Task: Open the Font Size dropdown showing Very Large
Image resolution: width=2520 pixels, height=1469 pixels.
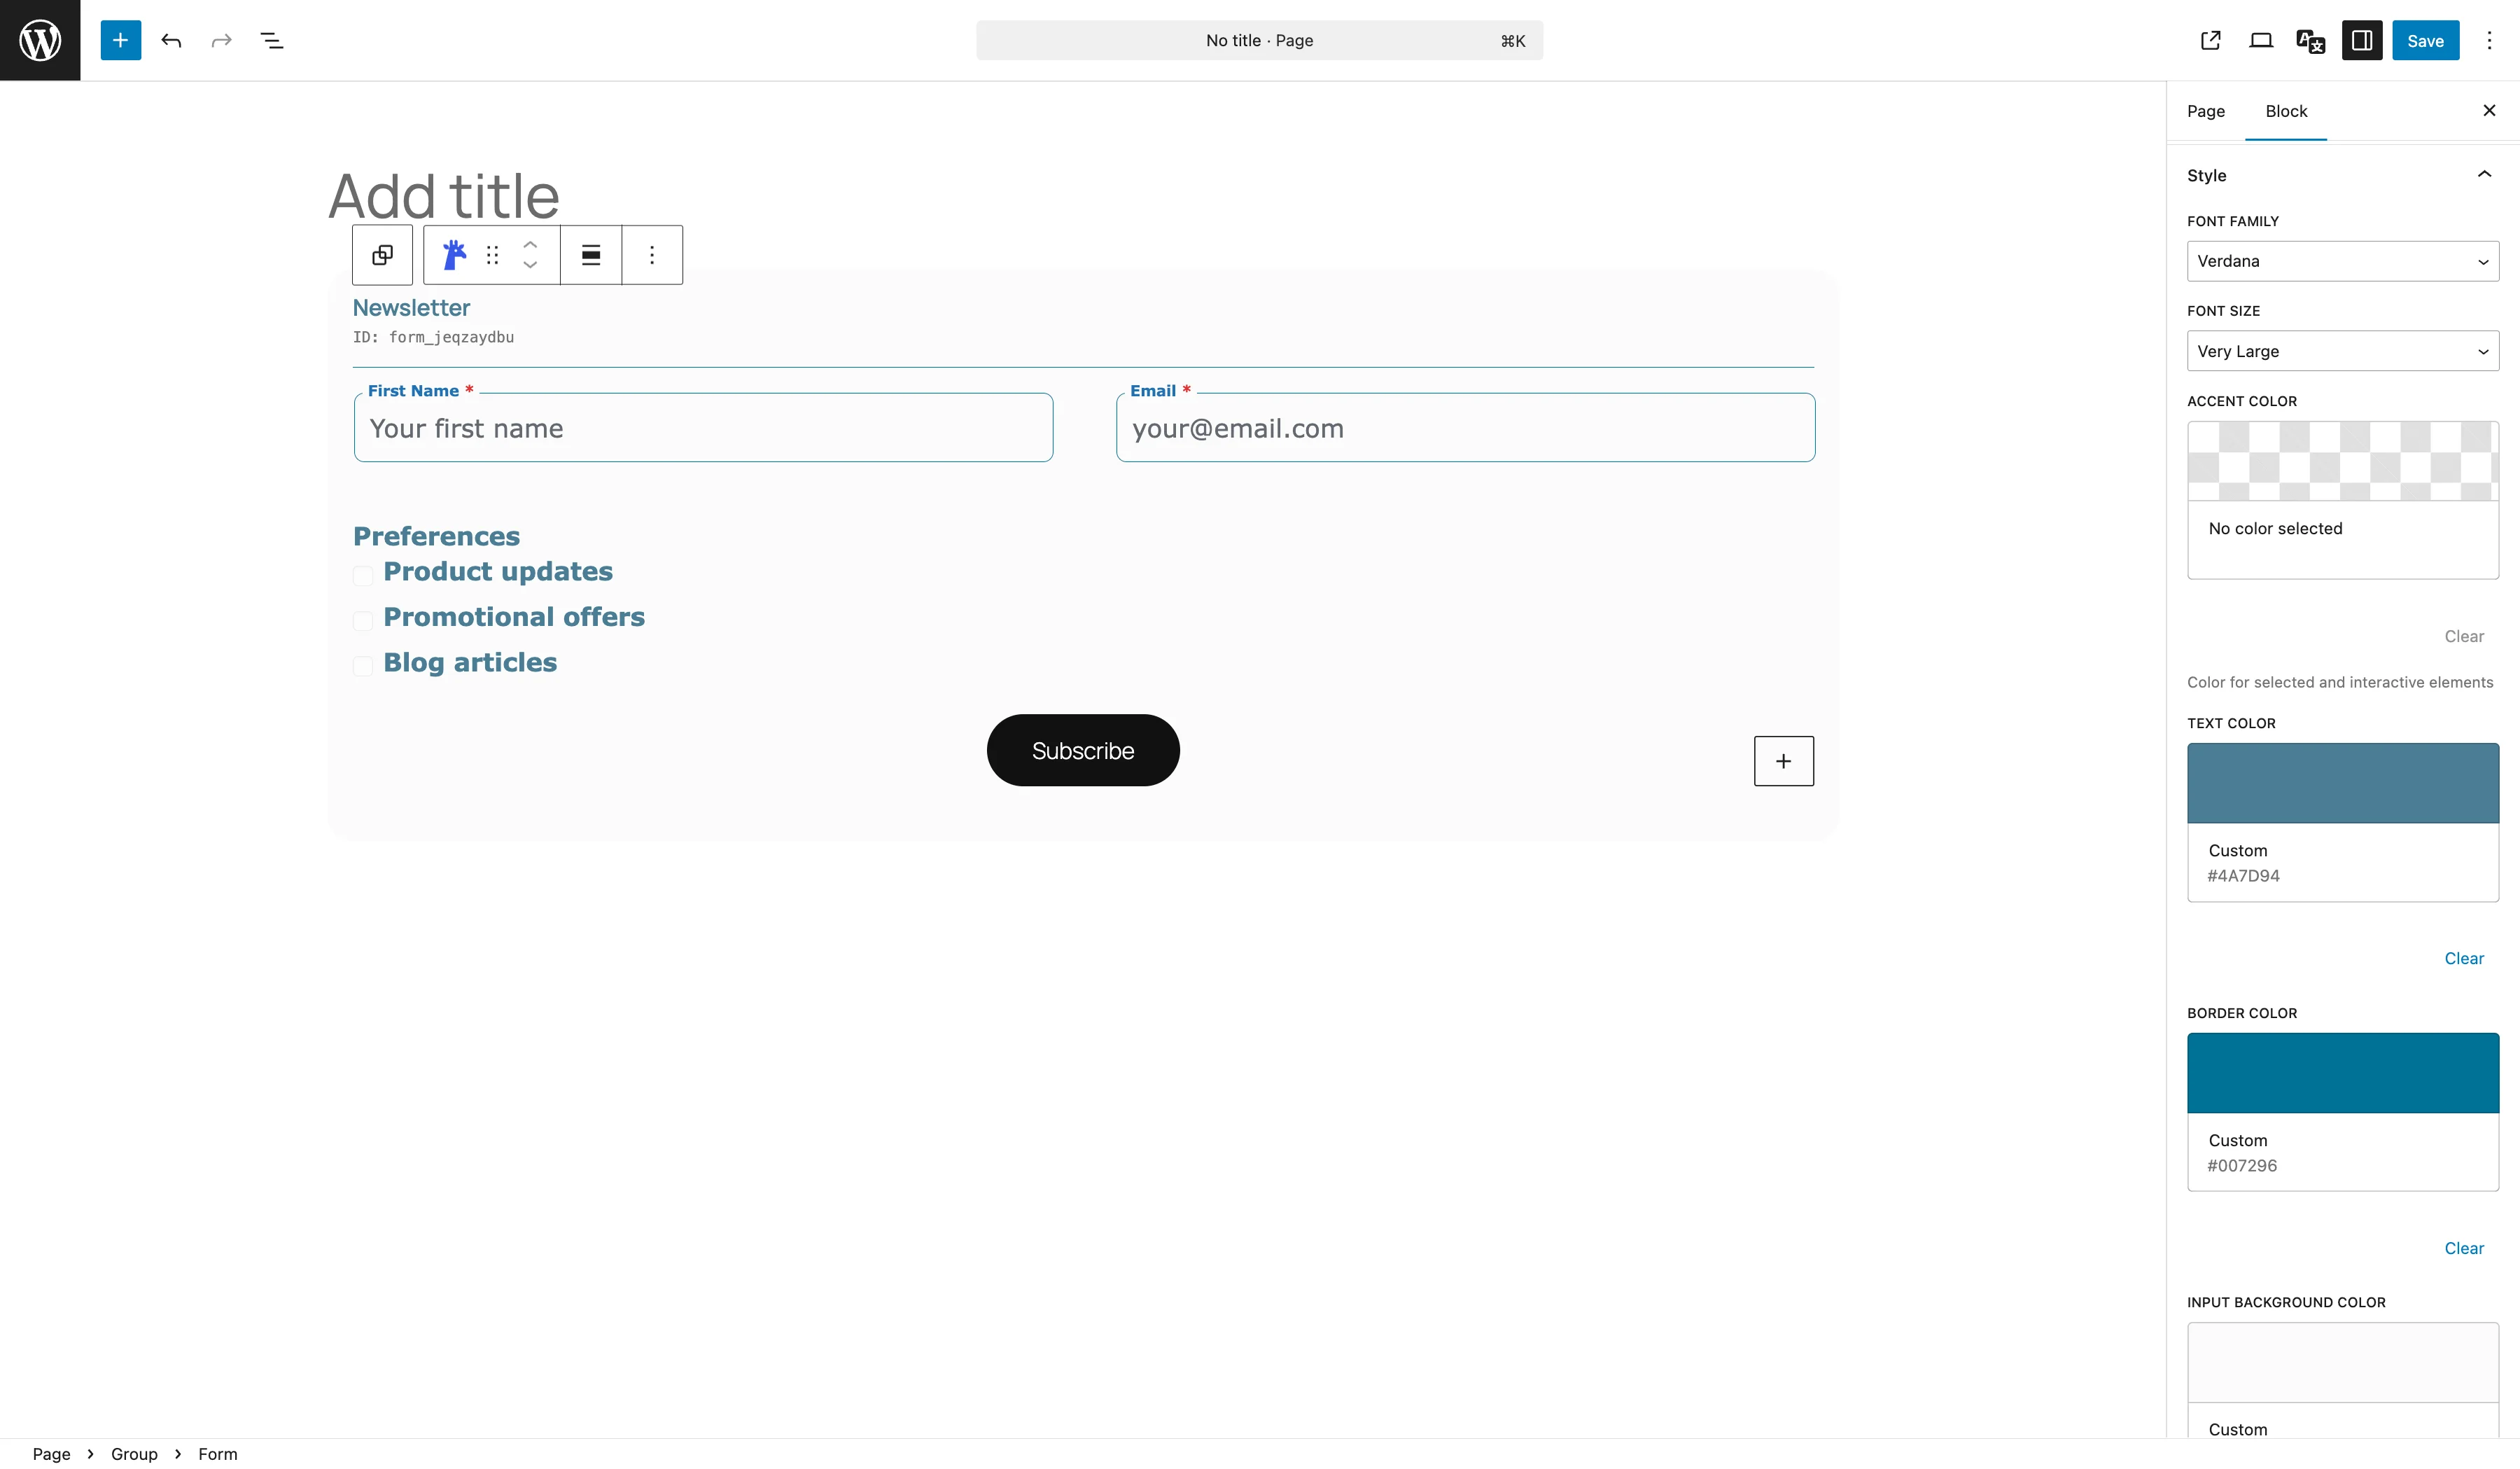Action: pos(2342,351)
